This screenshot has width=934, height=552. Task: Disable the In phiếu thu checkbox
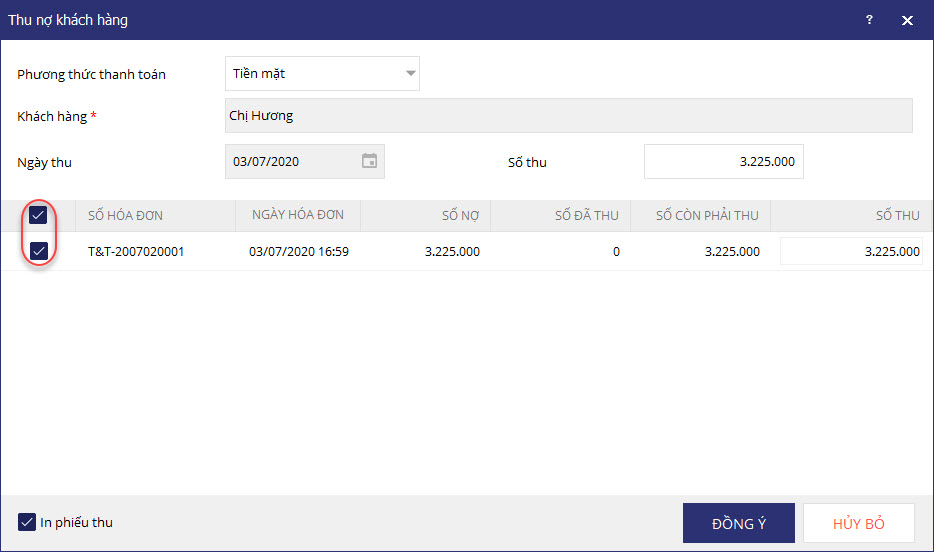(x=26, y=522)
